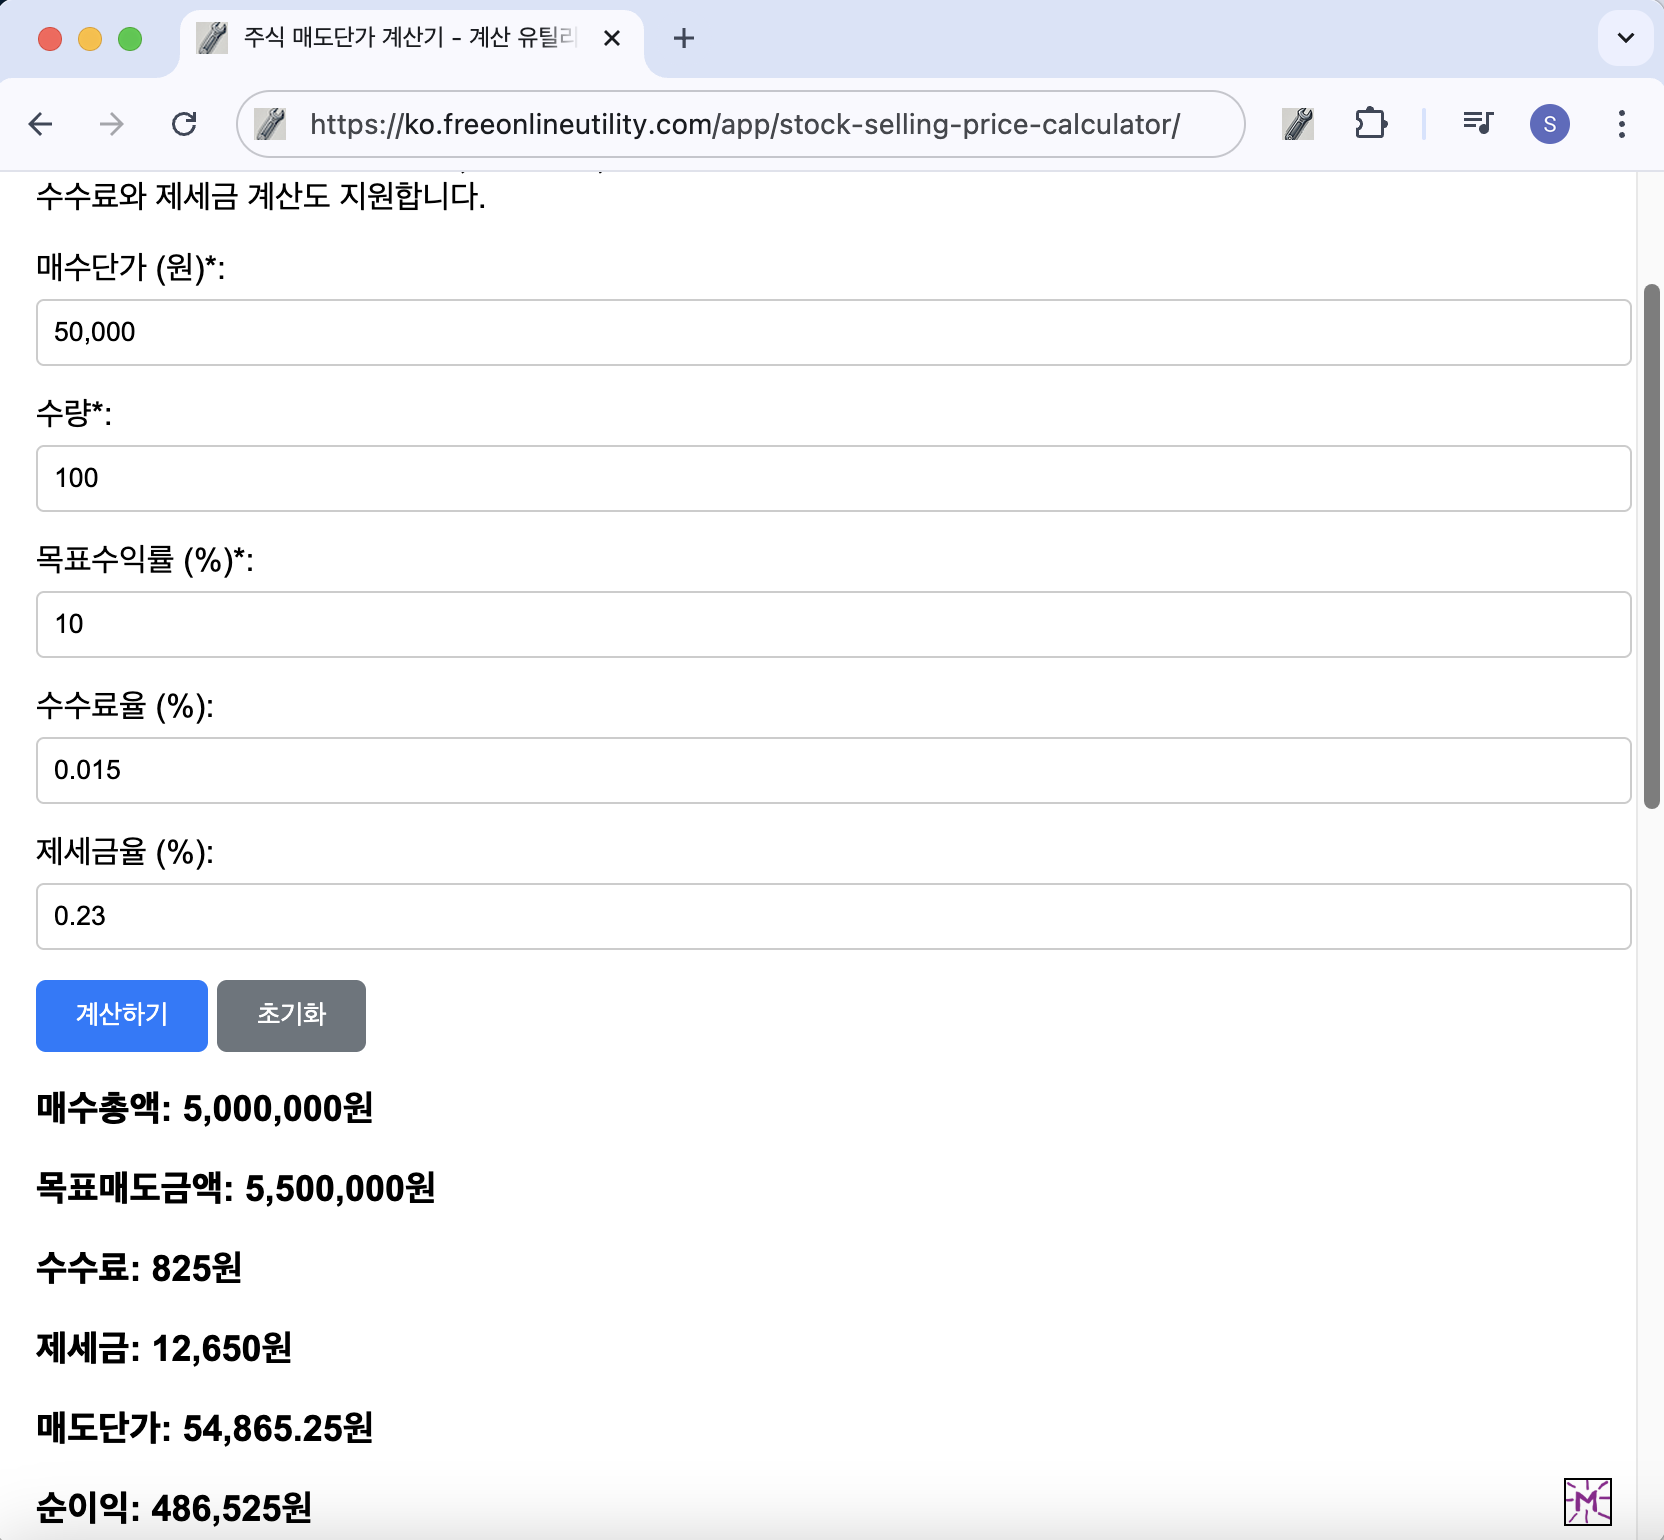
Task: Click the browser forward arrow
Action: (x=112, y=124)
